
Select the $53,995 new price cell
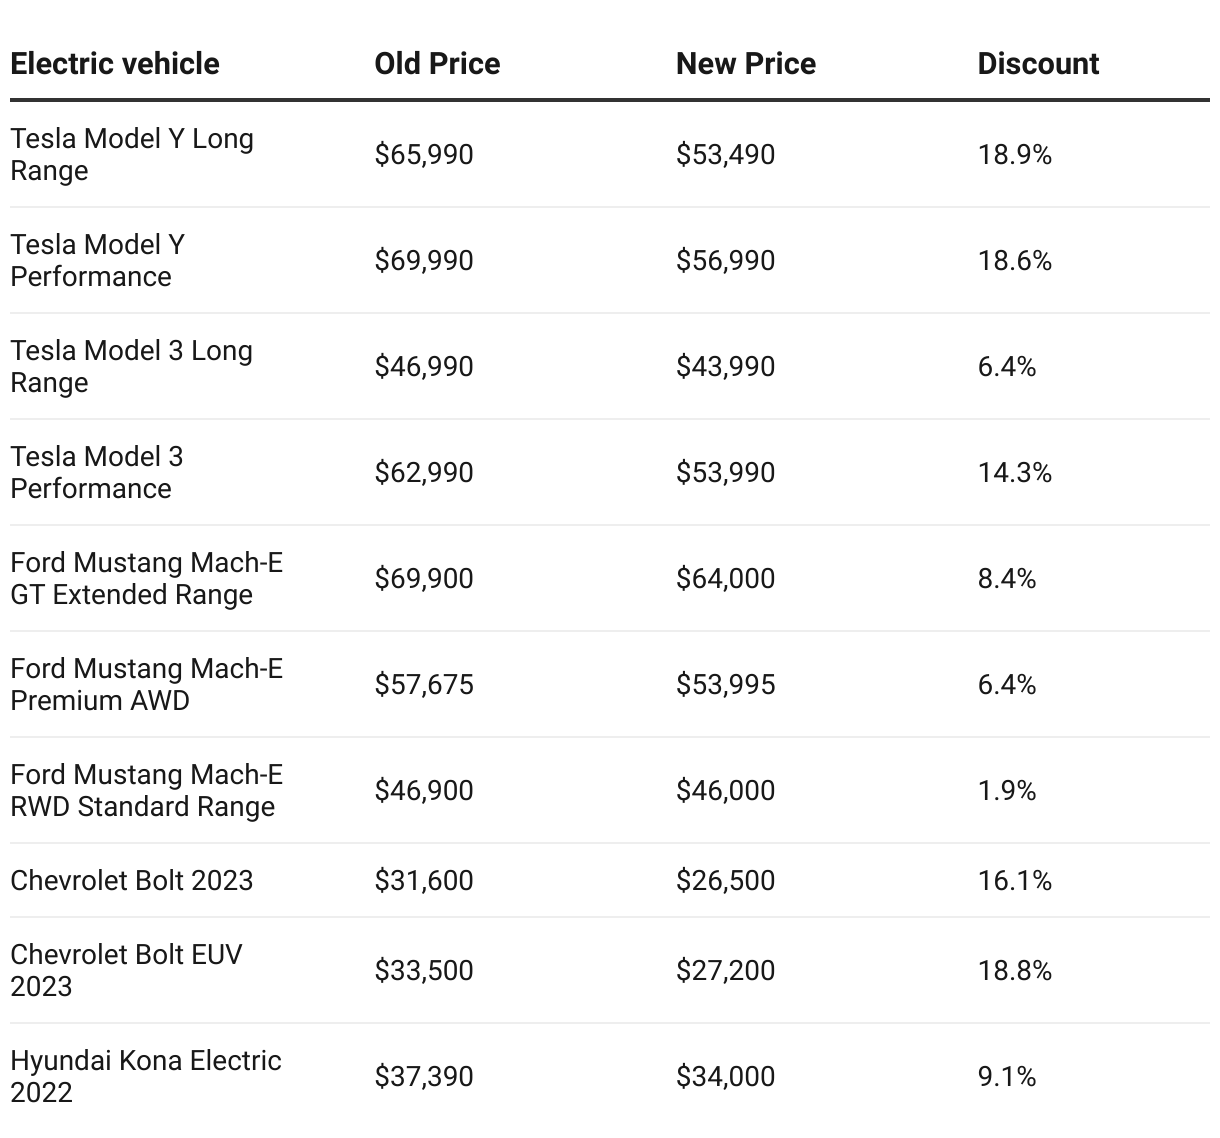[x=725, y=685]
